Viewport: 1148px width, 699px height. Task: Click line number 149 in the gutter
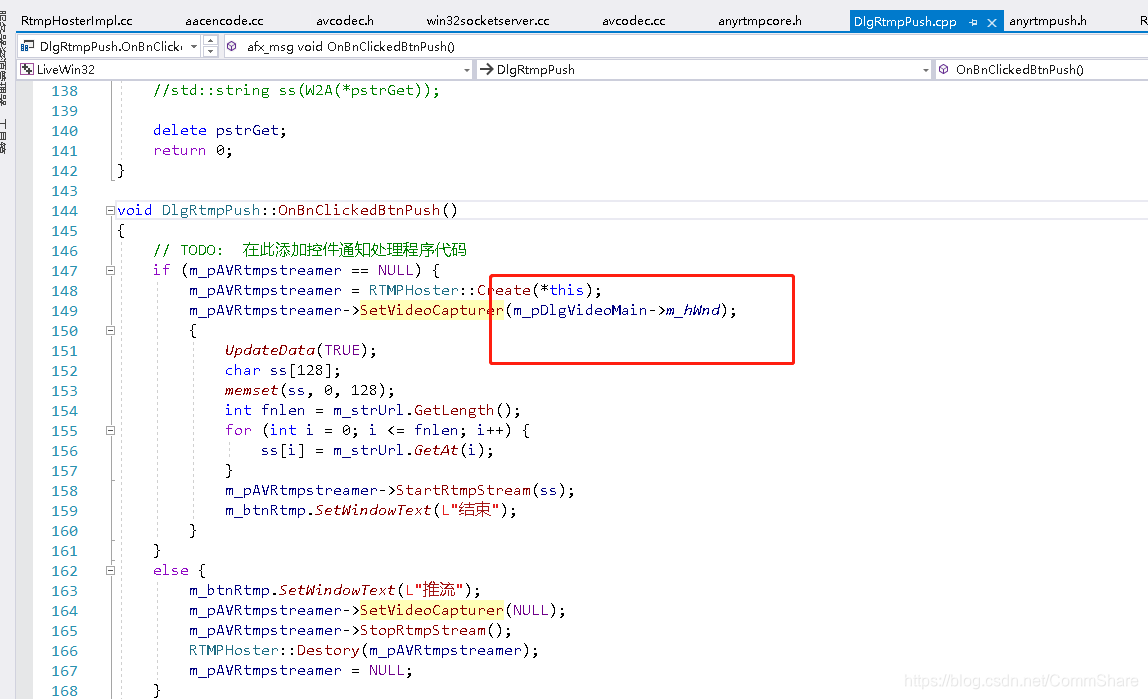[x=64, y=311]
